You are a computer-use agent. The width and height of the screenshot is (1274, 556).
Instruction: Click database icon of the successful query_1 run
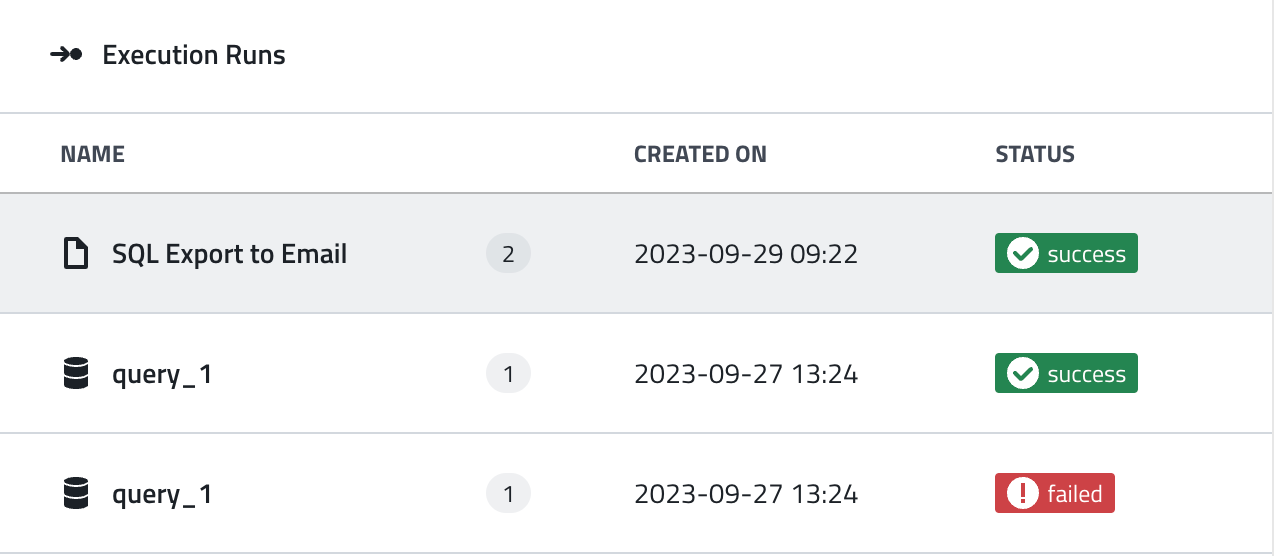pos(76,375)
